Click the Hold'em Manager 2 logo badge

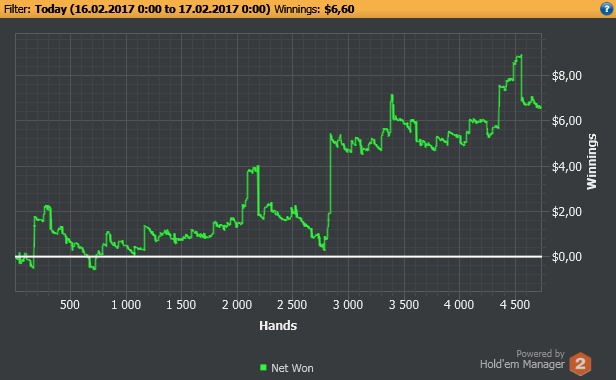click(x=580, y=363)
